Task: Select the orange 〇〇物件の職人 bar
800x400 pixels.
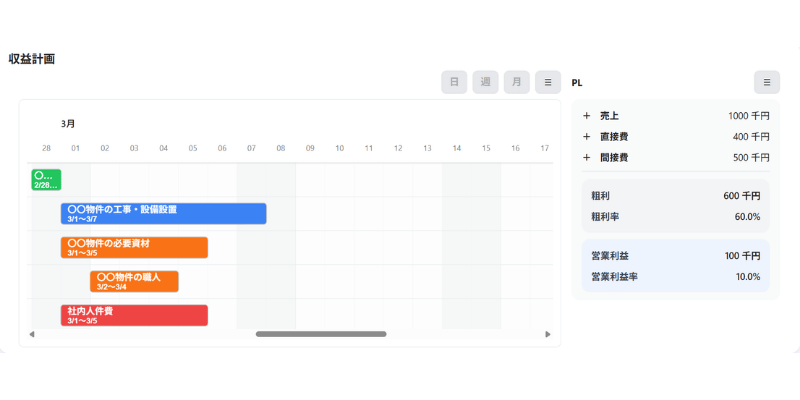Action: (x=134, y=281)
